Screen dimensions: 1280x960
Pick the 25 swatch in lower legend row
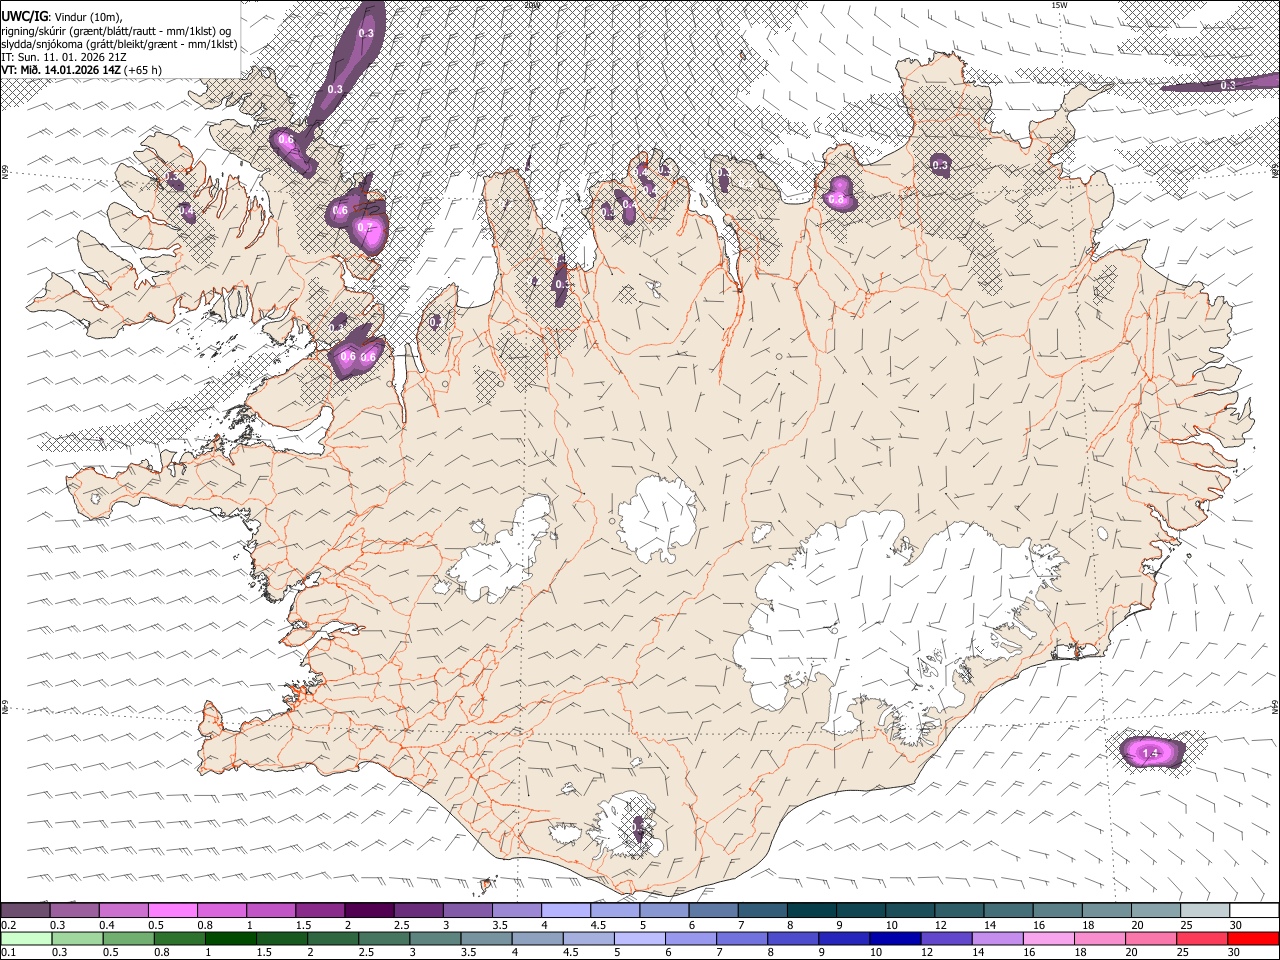tap(1201, 939)
